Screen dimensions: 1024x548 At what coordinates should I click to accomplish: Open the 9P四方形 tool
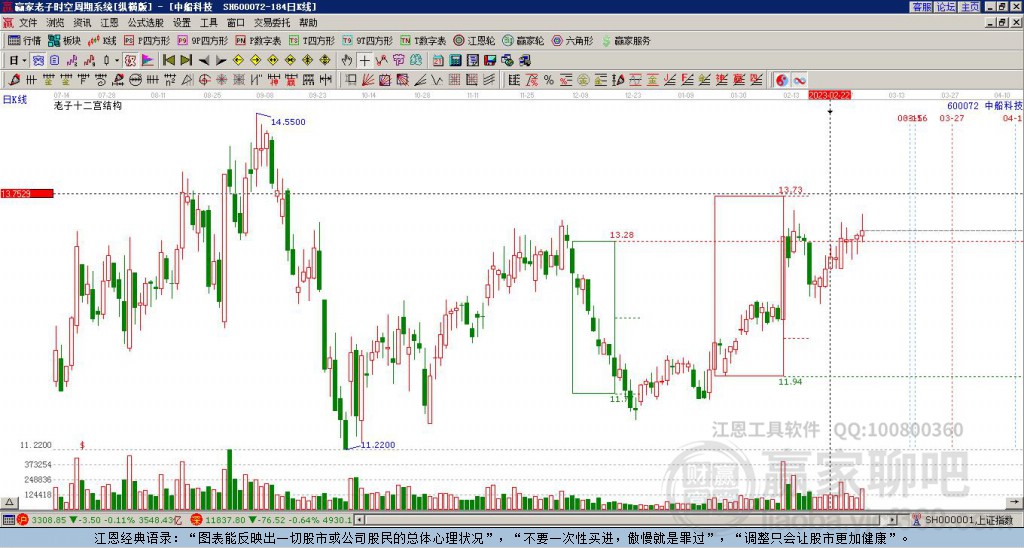pos(202,40)
